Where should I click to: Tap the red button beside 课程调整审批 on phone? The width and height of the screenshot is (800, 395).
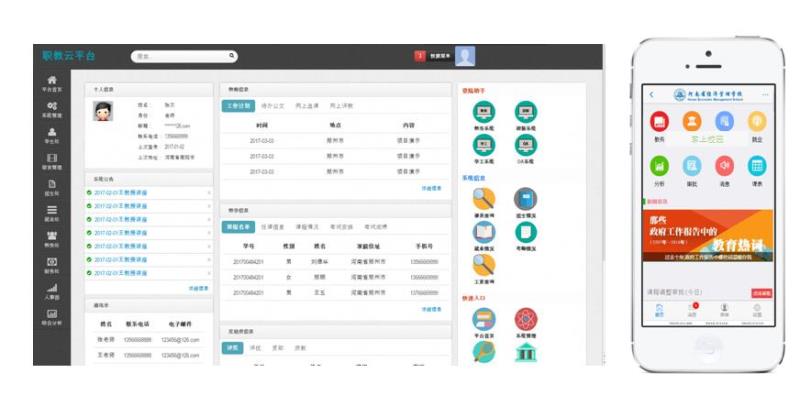761,293
